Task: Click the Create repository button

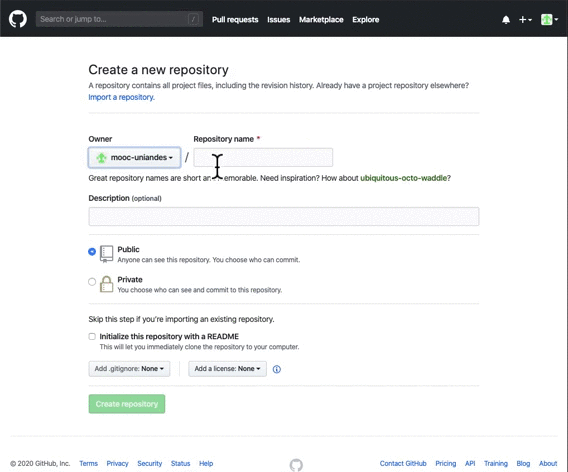Action: (127, 404)
